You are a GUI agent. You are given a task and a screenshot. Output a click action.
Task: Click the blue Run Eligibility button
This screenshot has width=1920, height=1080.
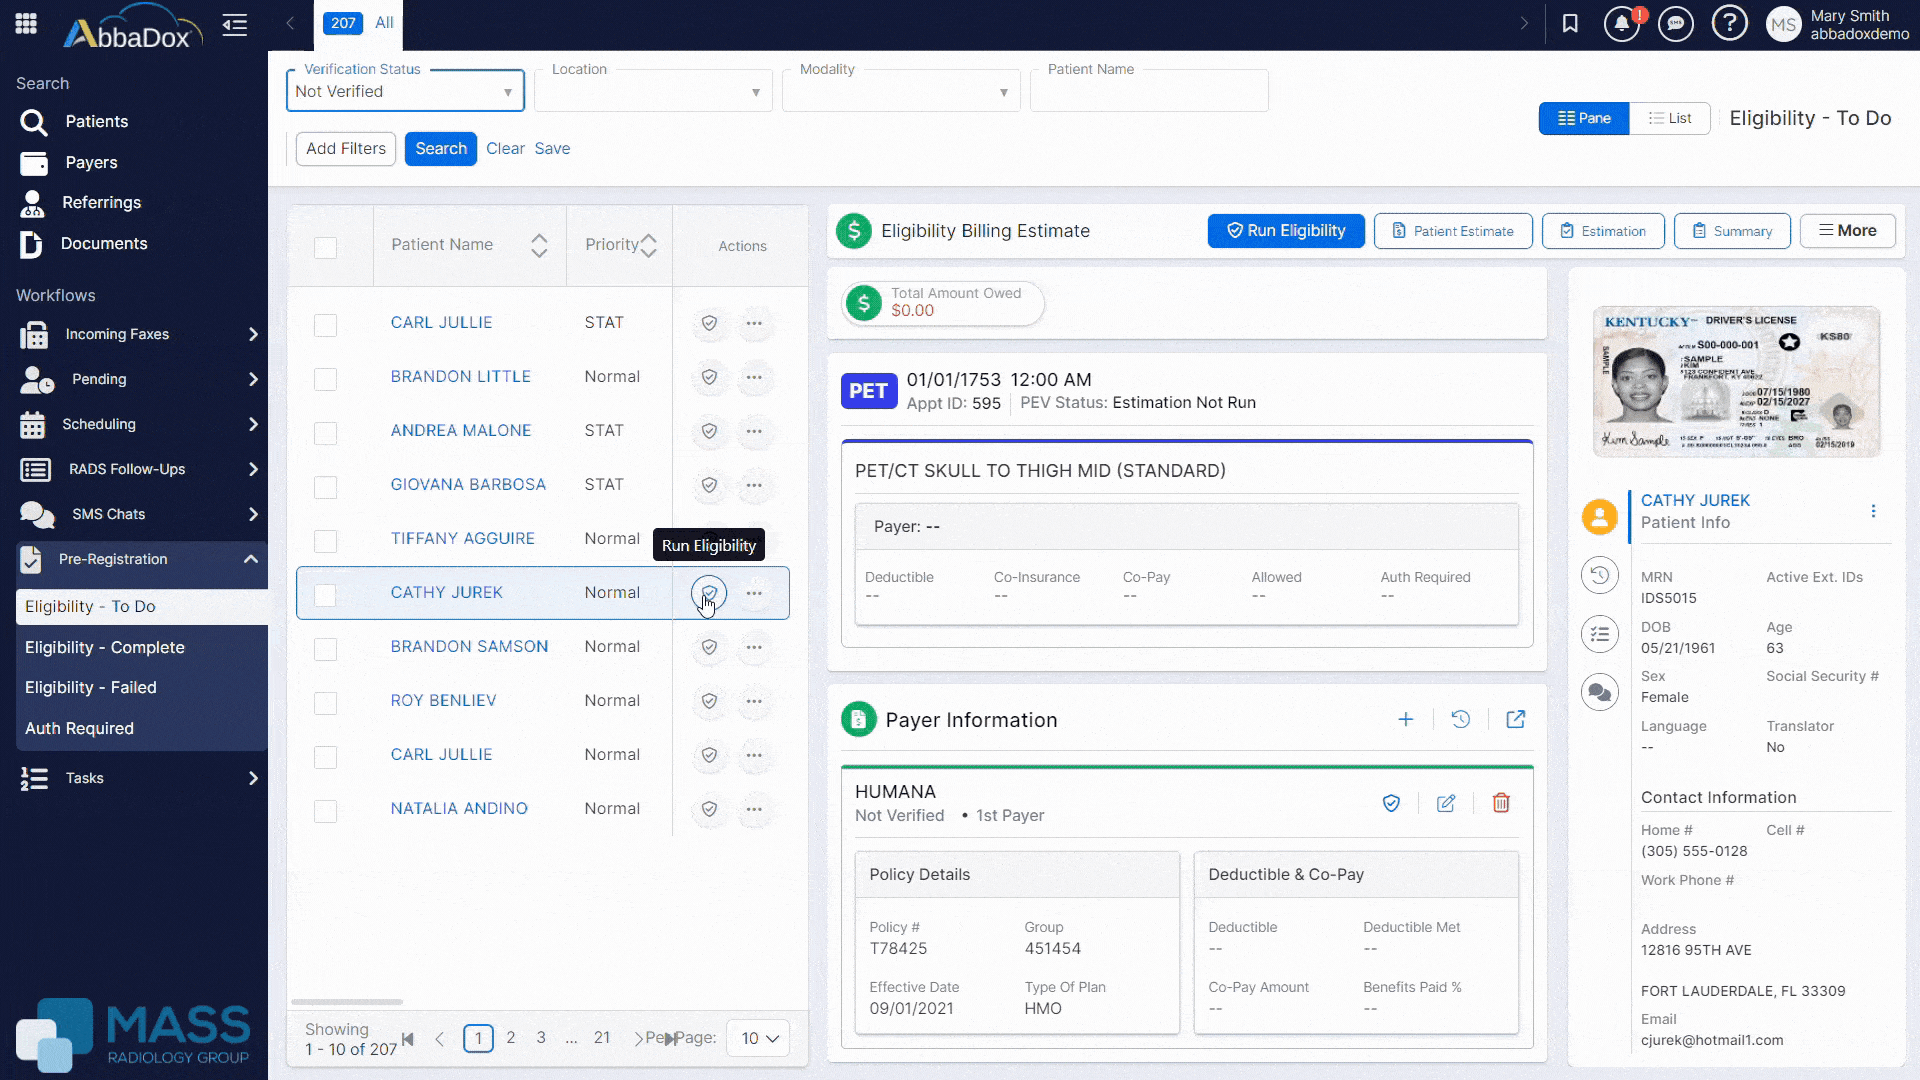[1285, 230]
